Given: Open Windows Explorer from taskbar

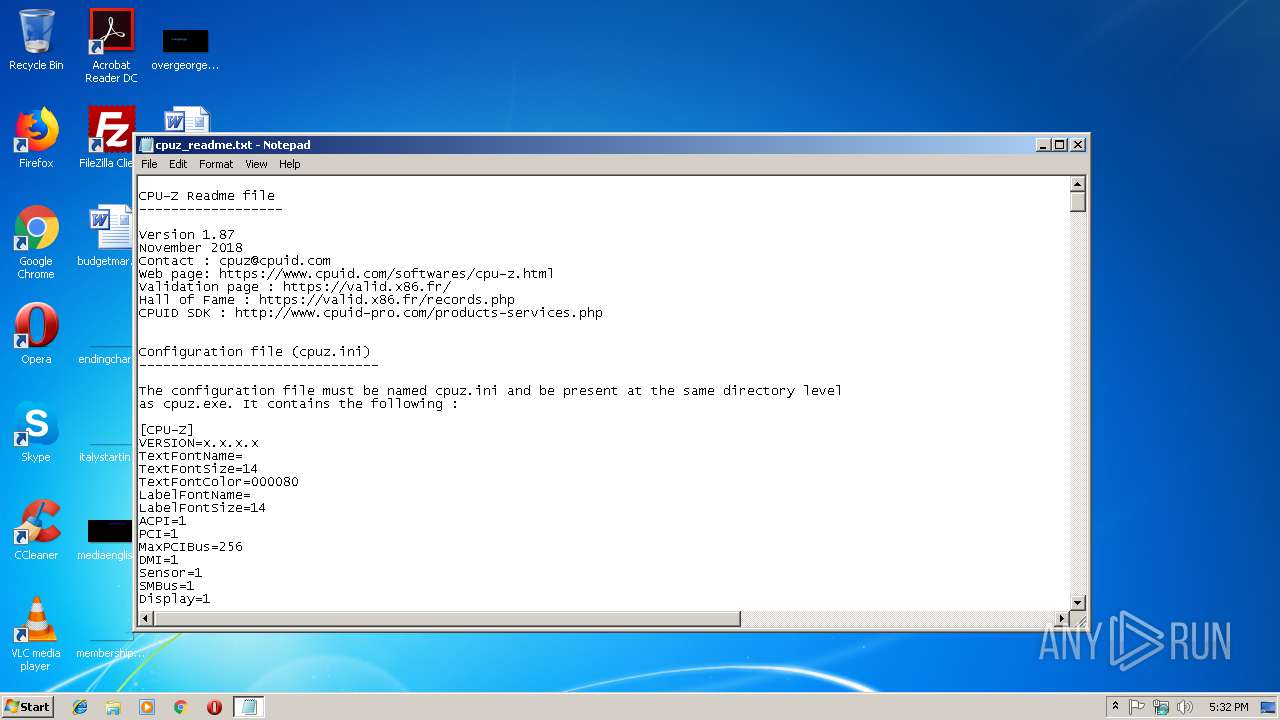Looking at the screenshot, I should click(x=113, y=707).
